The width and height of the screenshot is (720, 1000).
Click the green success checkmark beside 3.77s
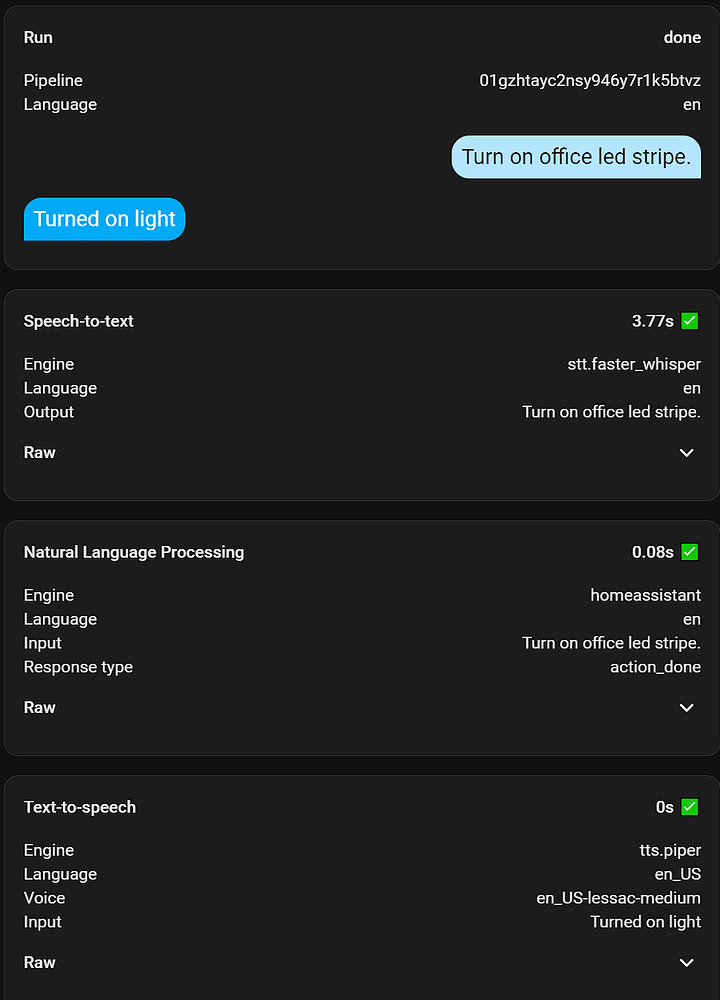[691, 321]
